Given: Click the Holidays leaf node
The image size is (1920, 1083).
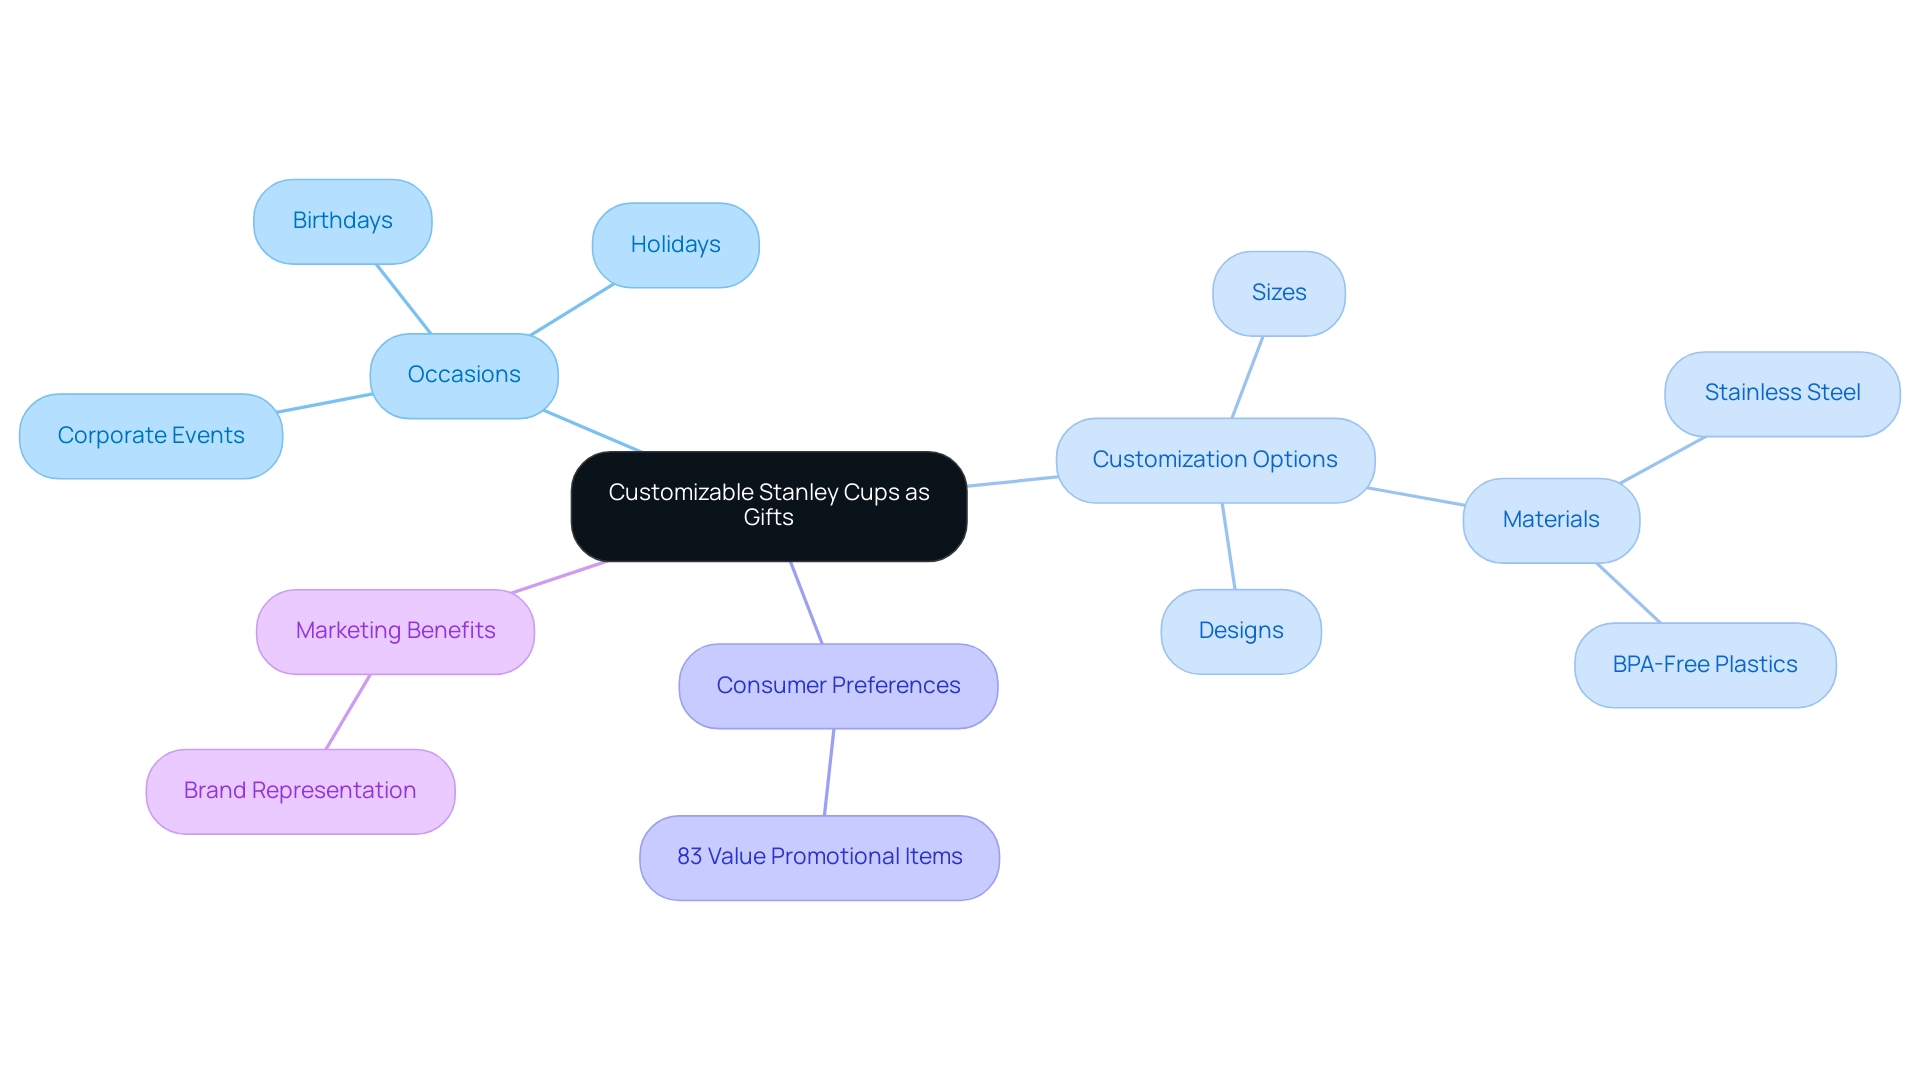Looking at the screenshot, I should click(x=671, y=243).
